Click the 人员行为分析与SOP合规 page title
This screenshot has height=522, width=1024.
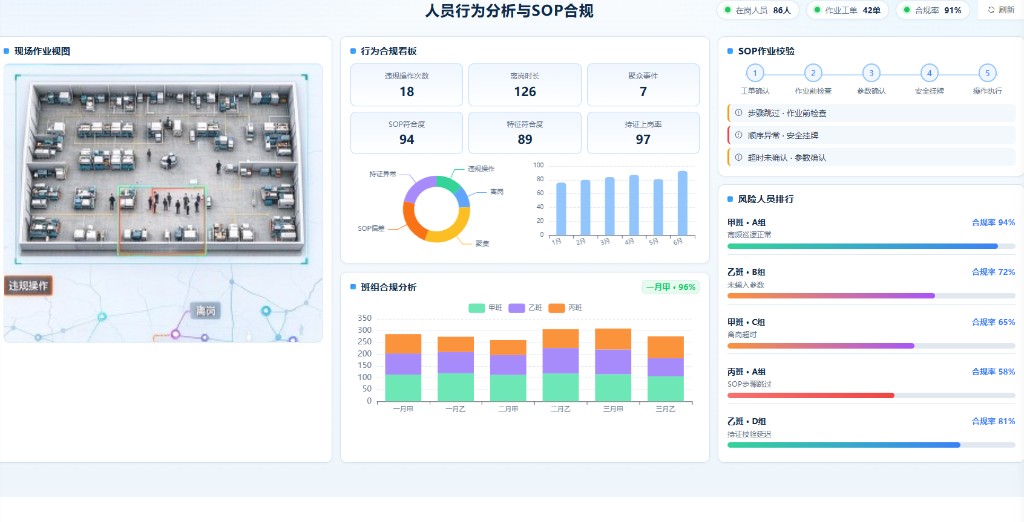click(509, 11)
